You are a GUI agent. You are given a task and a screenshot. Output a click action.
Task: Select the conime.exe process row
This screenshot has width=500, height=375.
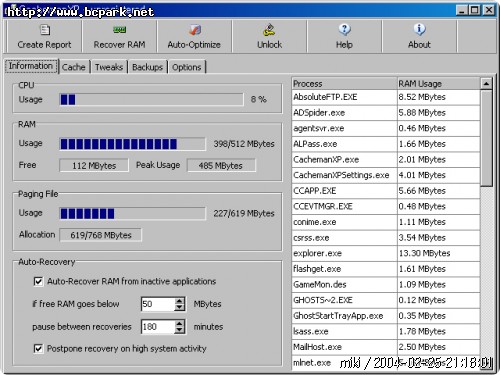386,222
